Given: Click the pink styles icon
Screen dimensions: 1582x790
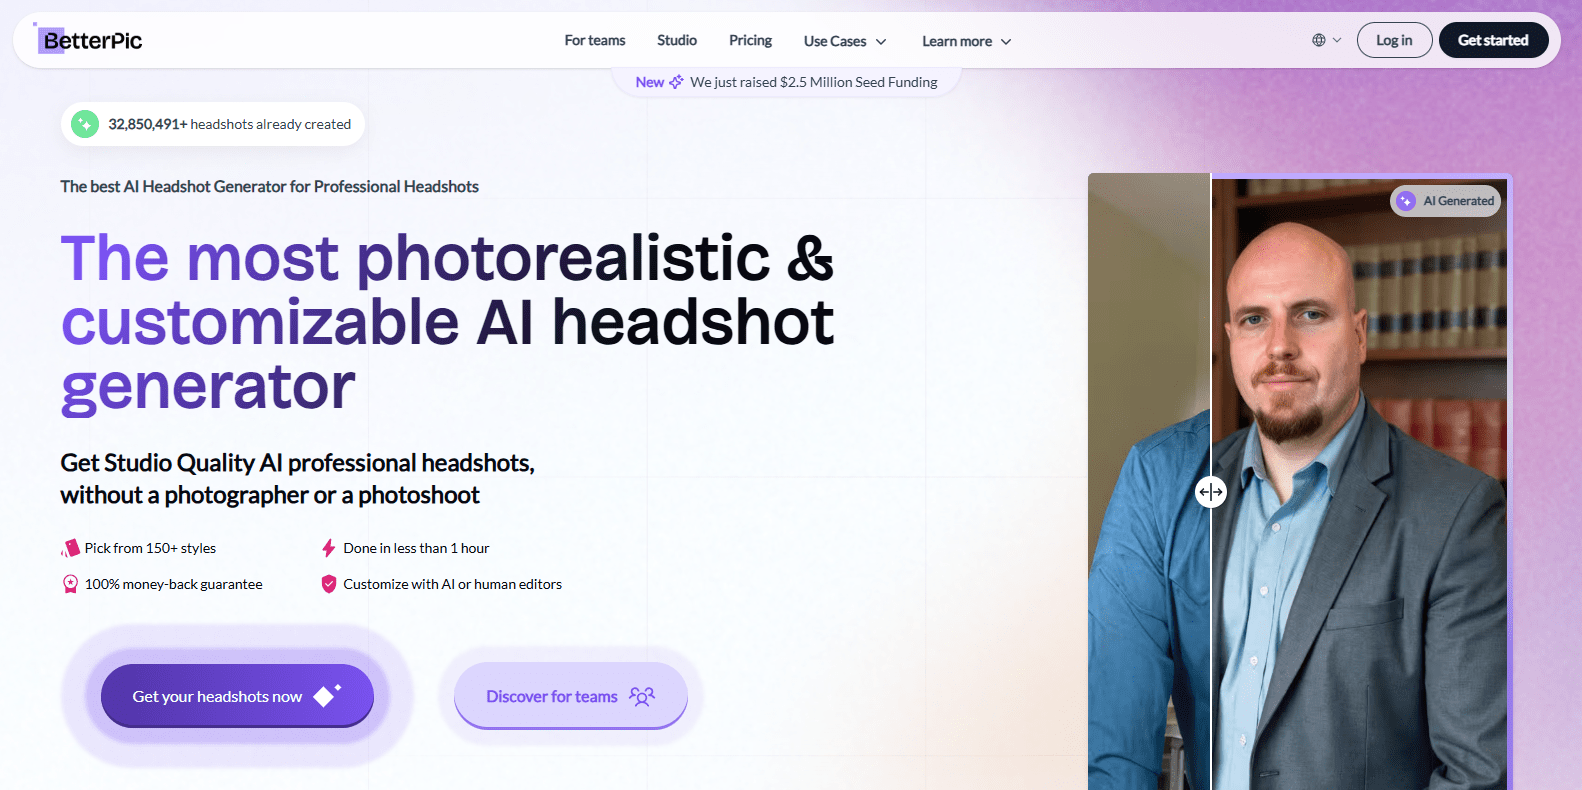Looking at the screenshot, I should (70, 548).
